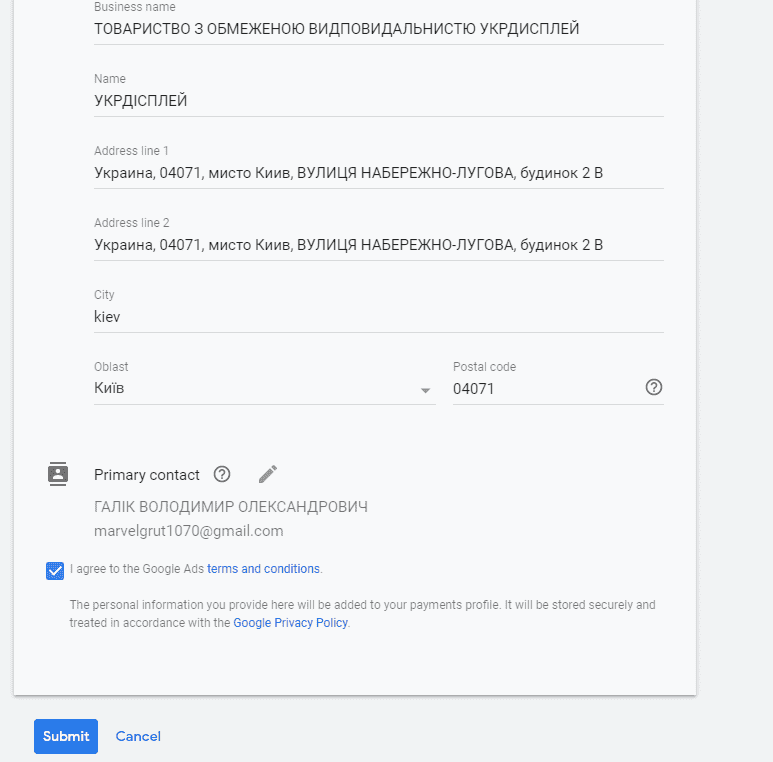773x762 pixels.
Task: Click the Primary contact card icon
Action: click(58, 474)
